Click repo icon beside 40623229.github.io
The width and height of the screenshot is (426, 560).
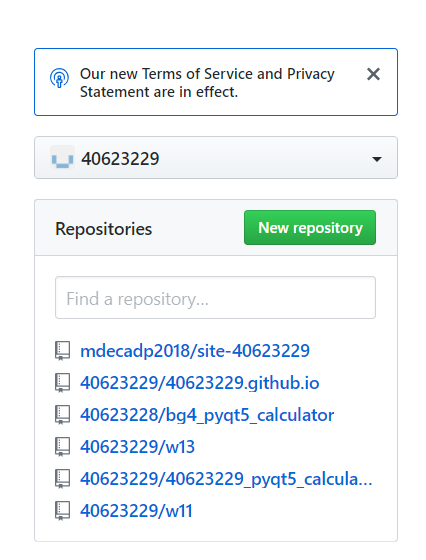click(x=62, y=383)
